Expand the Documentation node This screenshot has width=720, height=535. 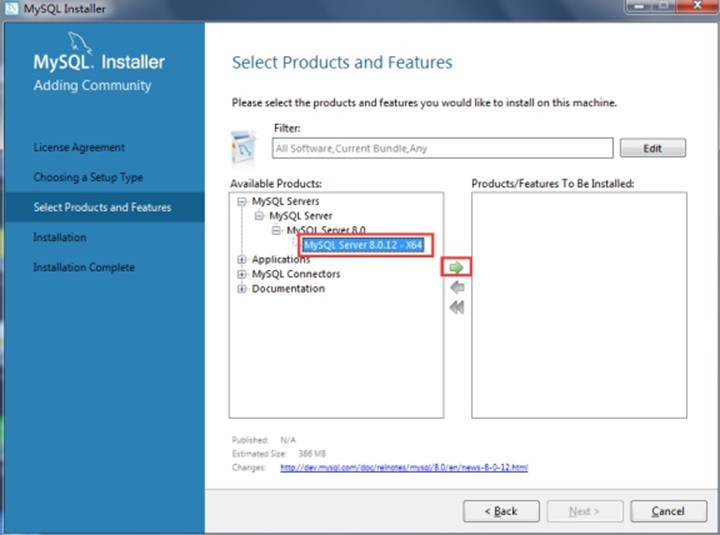(x=242, y=289)
